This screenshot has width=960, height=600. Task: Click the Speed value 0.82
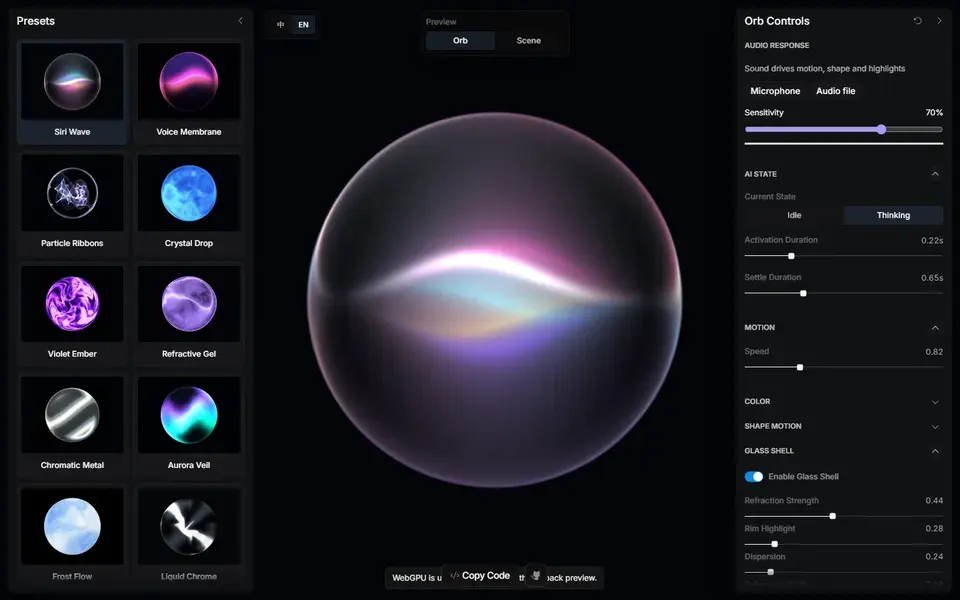coord(934,351)
